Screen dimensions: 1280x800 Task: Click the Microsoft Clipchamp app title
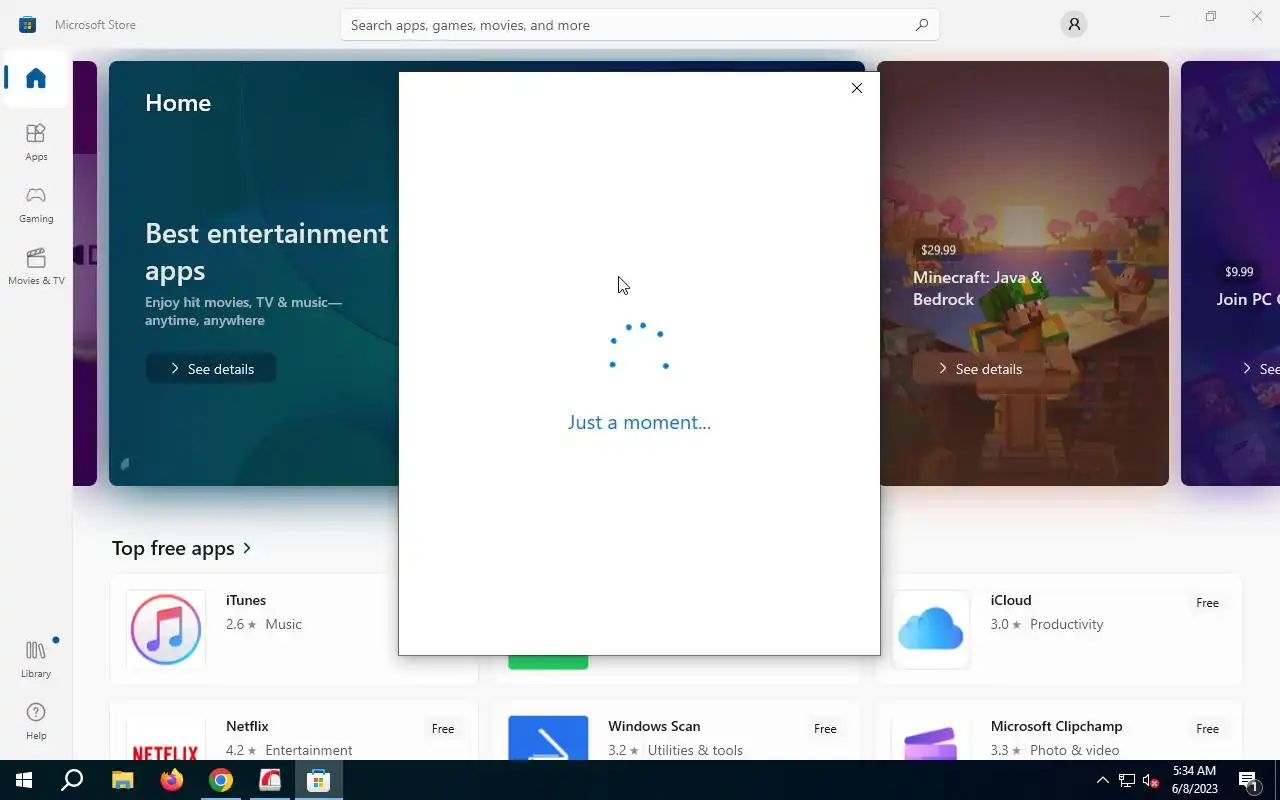(1056, 726)
